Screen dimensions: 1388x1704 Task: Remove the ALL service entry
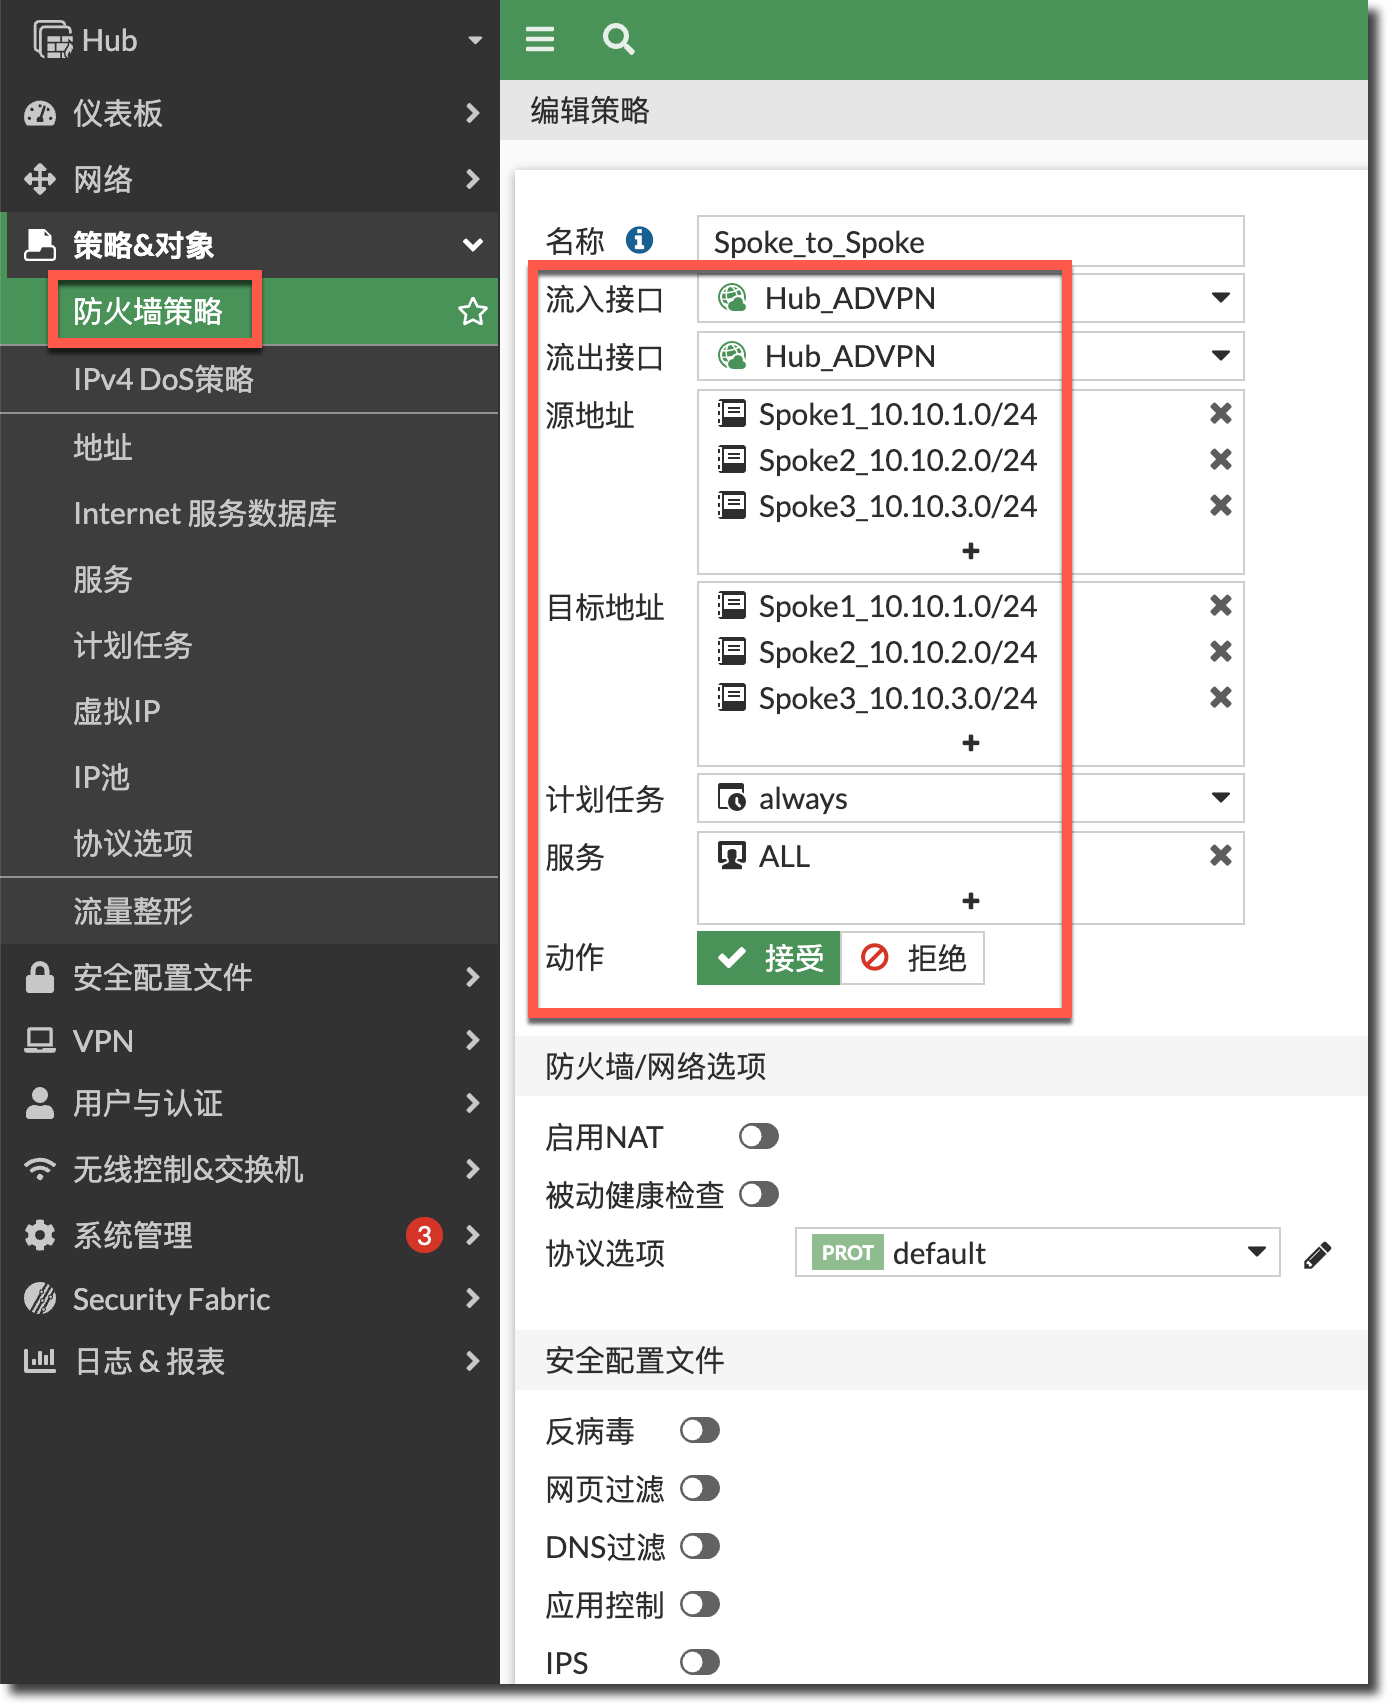pos(1220,856)
